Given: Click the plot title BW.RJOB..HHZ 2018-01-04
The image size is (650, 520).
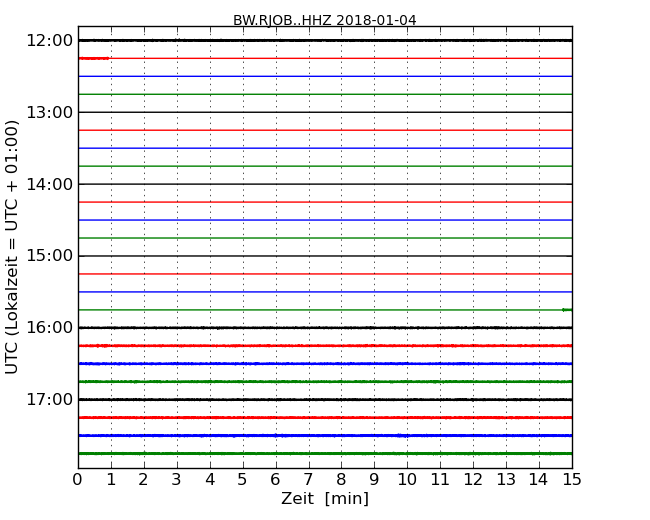Looking at the screenshot, I should pyautogui.click(x=325, y=20).
